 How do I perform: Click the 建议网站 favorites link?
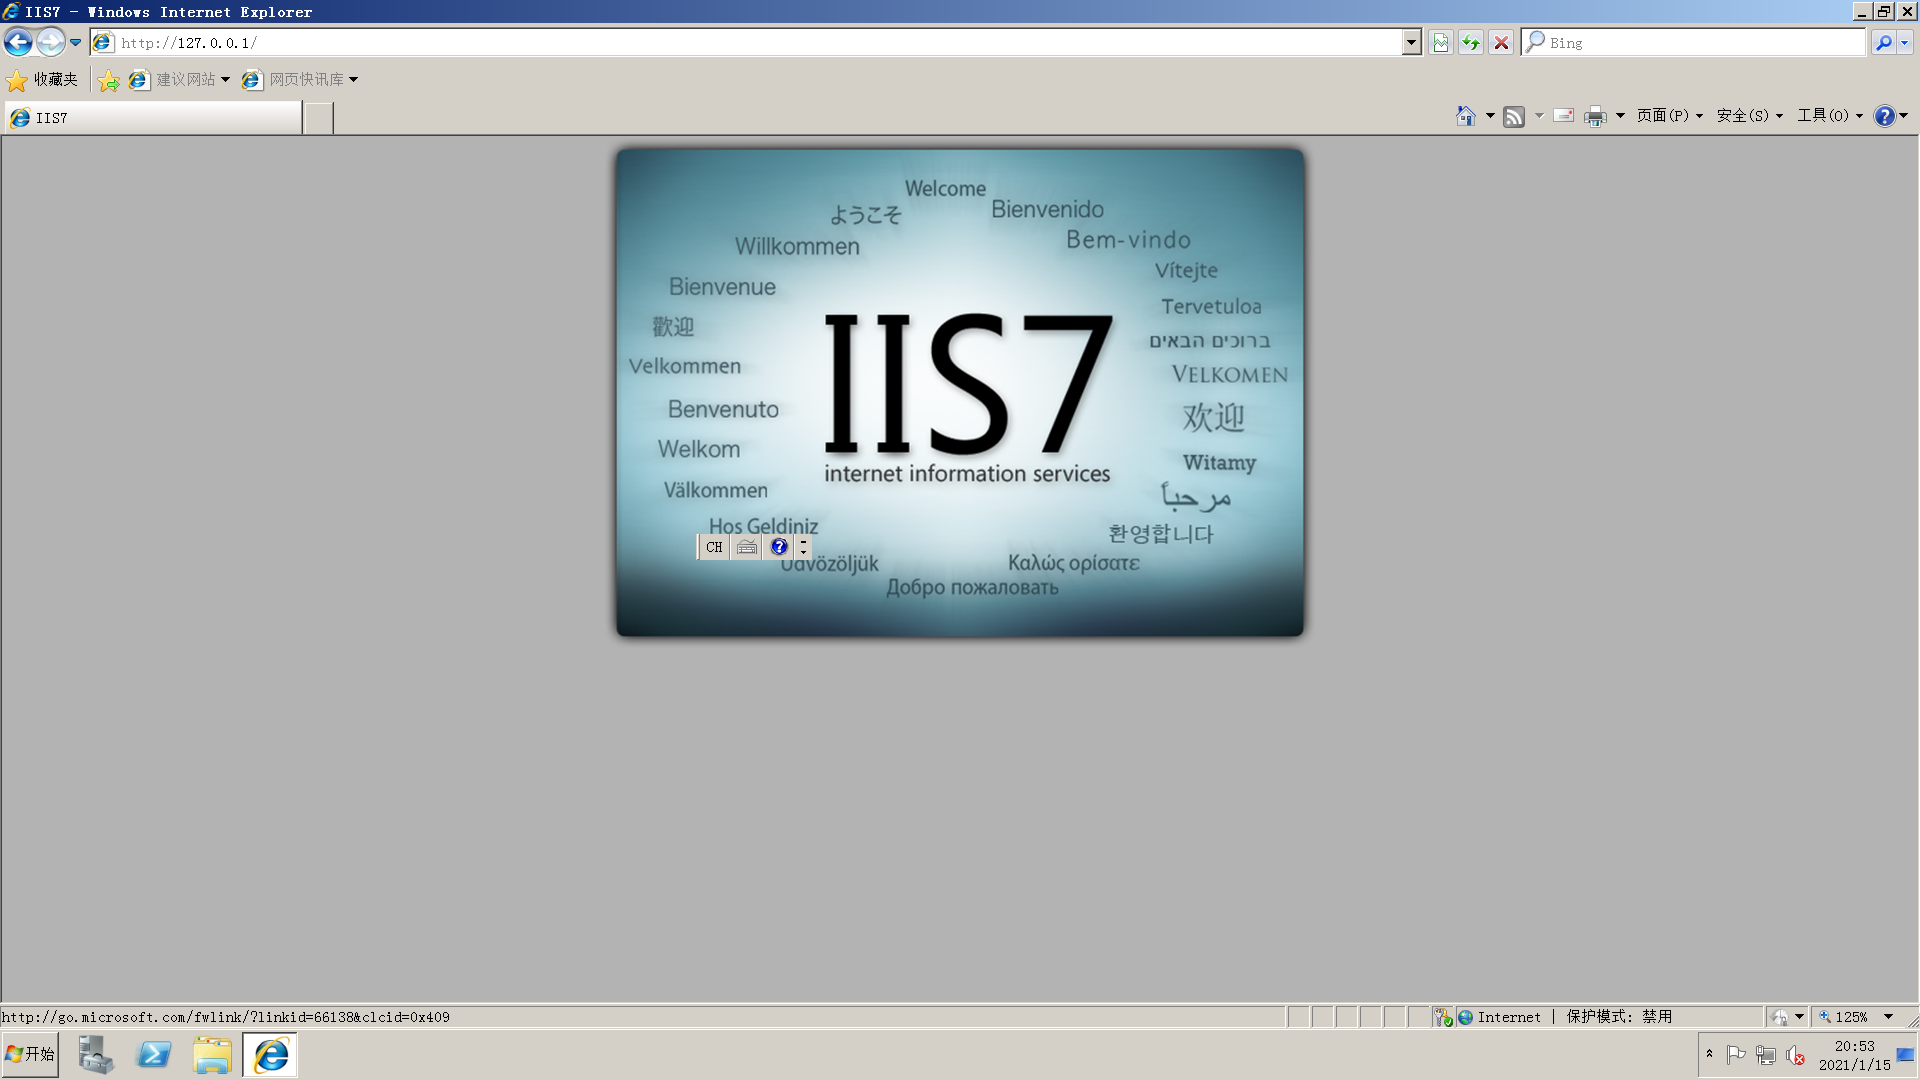coord(185,79)
